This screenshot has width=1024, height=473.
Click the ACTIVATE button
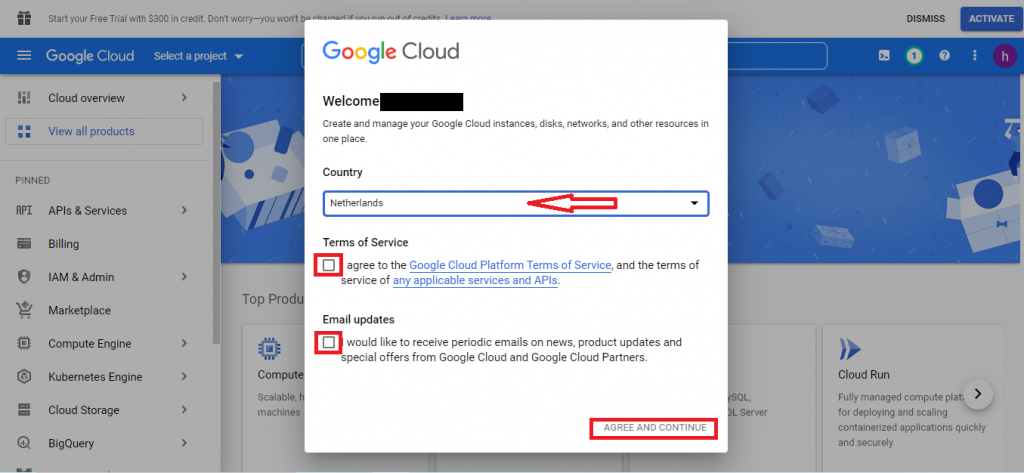pyautogui.click(x=991, y=18)
